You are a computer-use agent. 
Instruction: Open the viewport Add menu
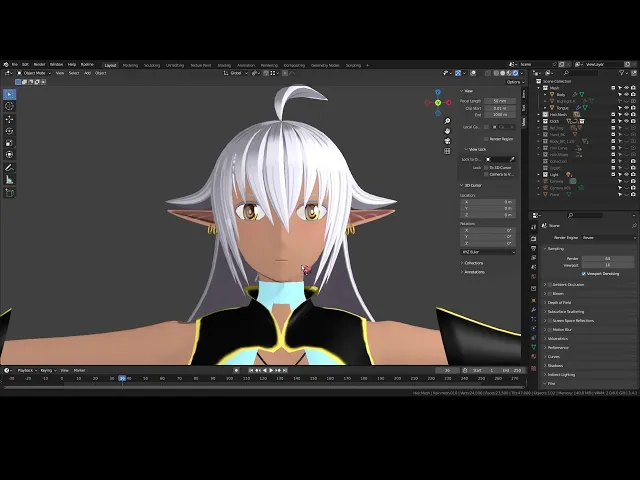pos(87,73)
